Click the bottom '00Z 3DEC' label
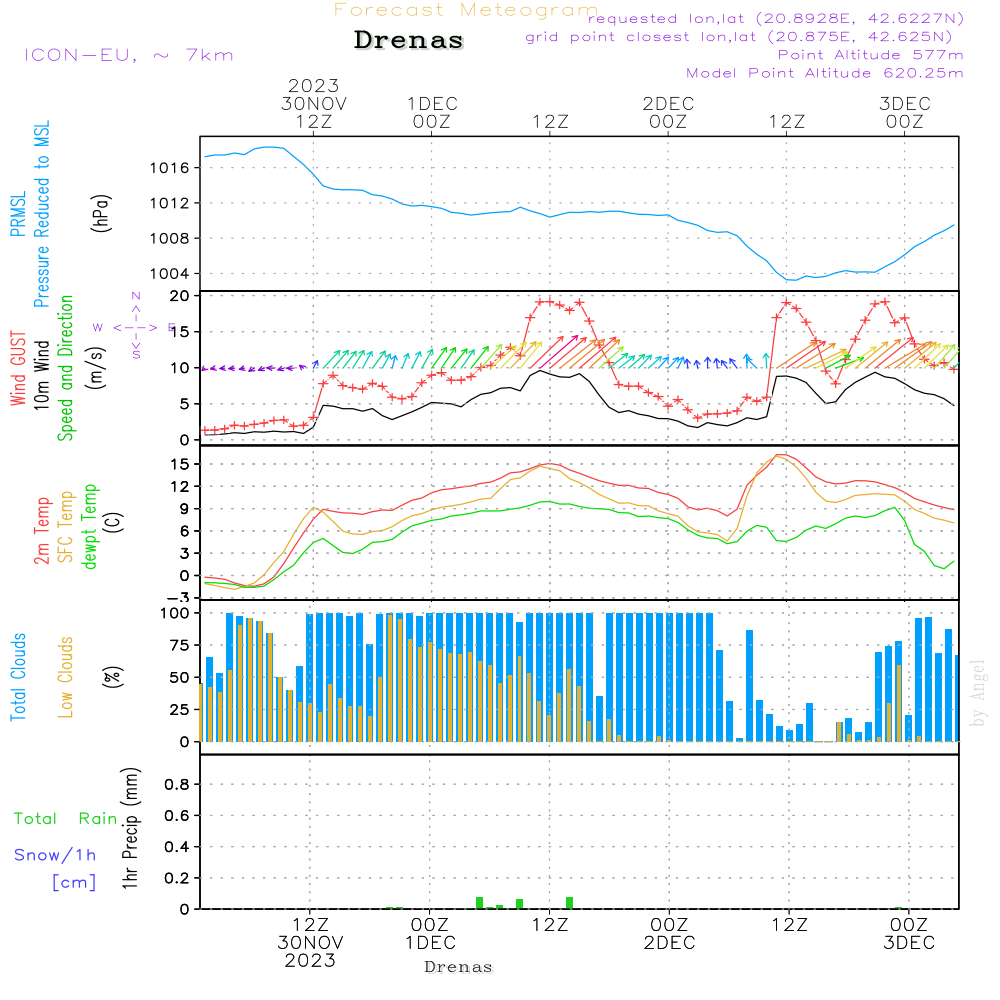Image resolution: width=1000 pixels, height=1000 pixels. [909, 934]
